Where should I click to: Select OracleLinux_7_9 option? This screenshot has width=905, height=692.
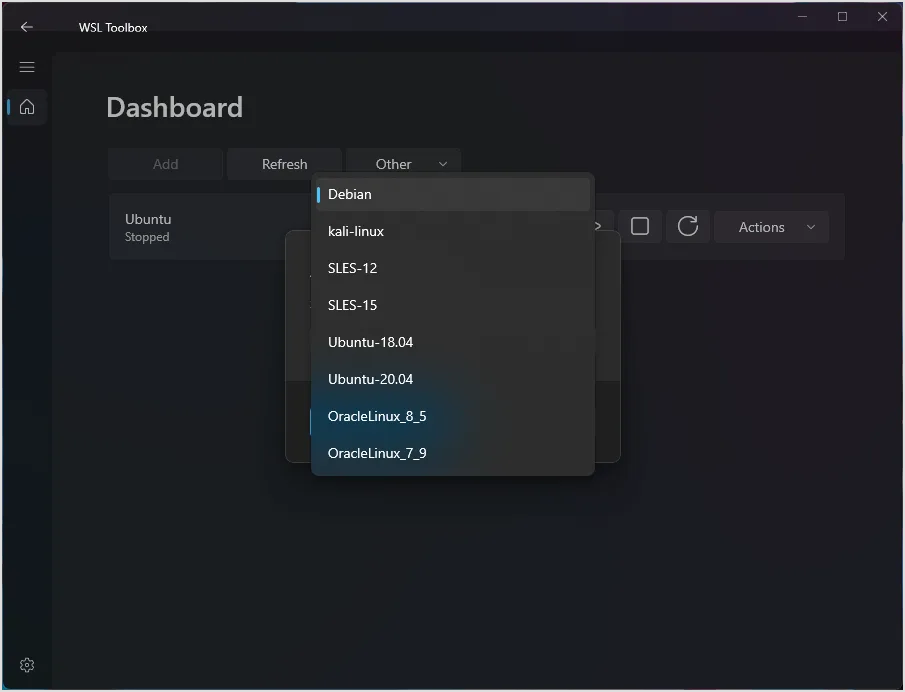(x=452, y=453)
